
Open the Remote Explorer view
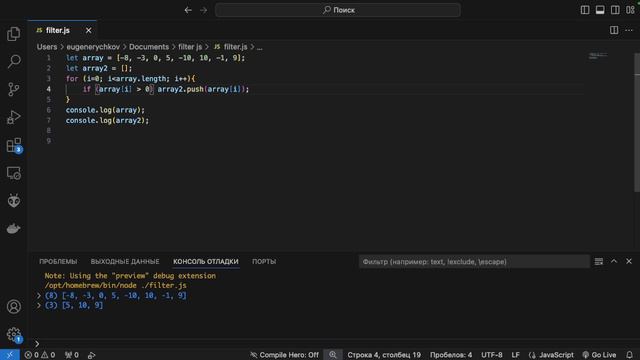(13, 173)
